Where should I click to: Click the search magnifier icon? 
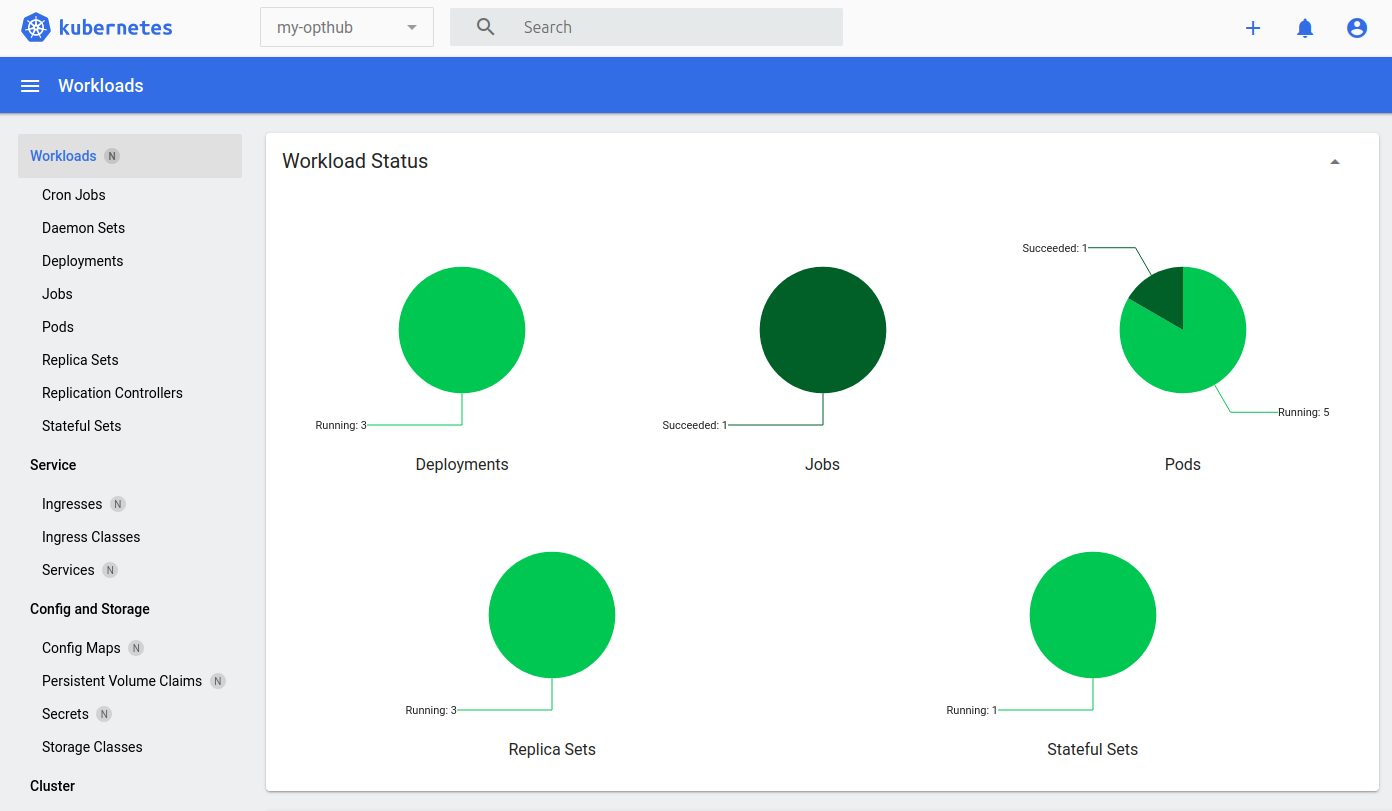(486, 27)
